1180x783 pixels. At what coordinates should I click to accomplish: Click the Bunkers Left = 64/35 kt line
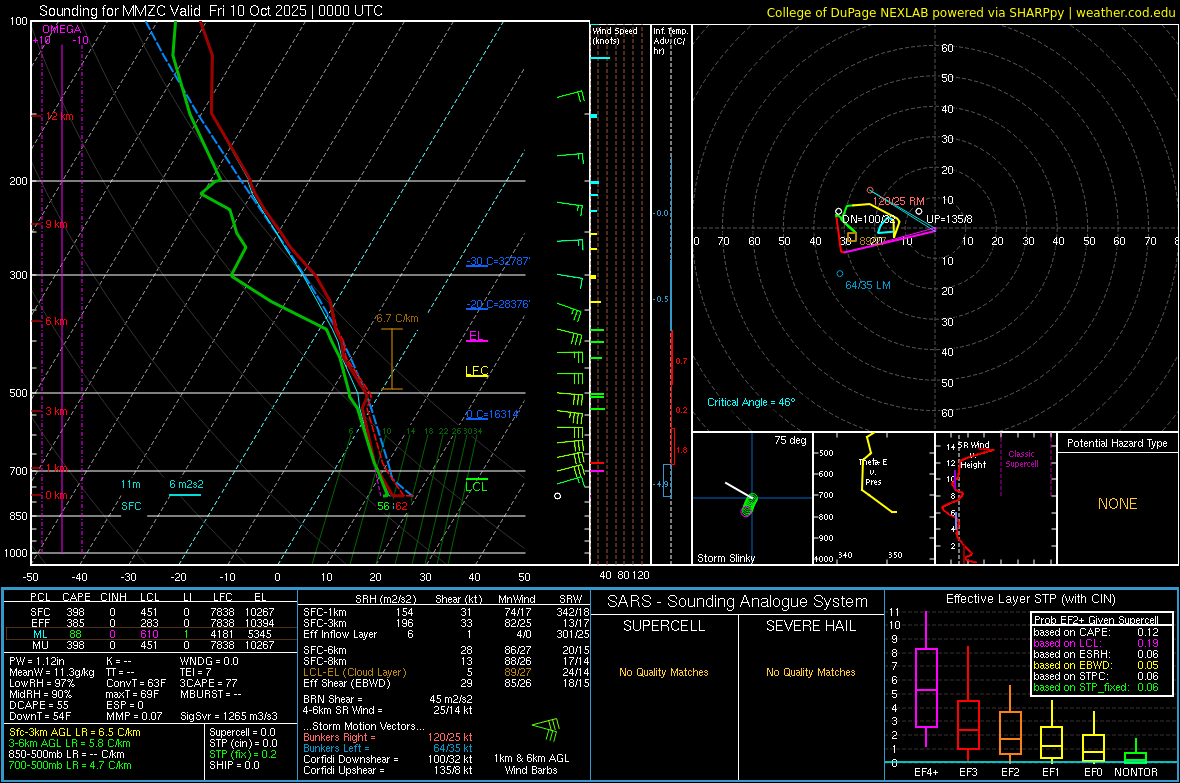coord(388,748)
